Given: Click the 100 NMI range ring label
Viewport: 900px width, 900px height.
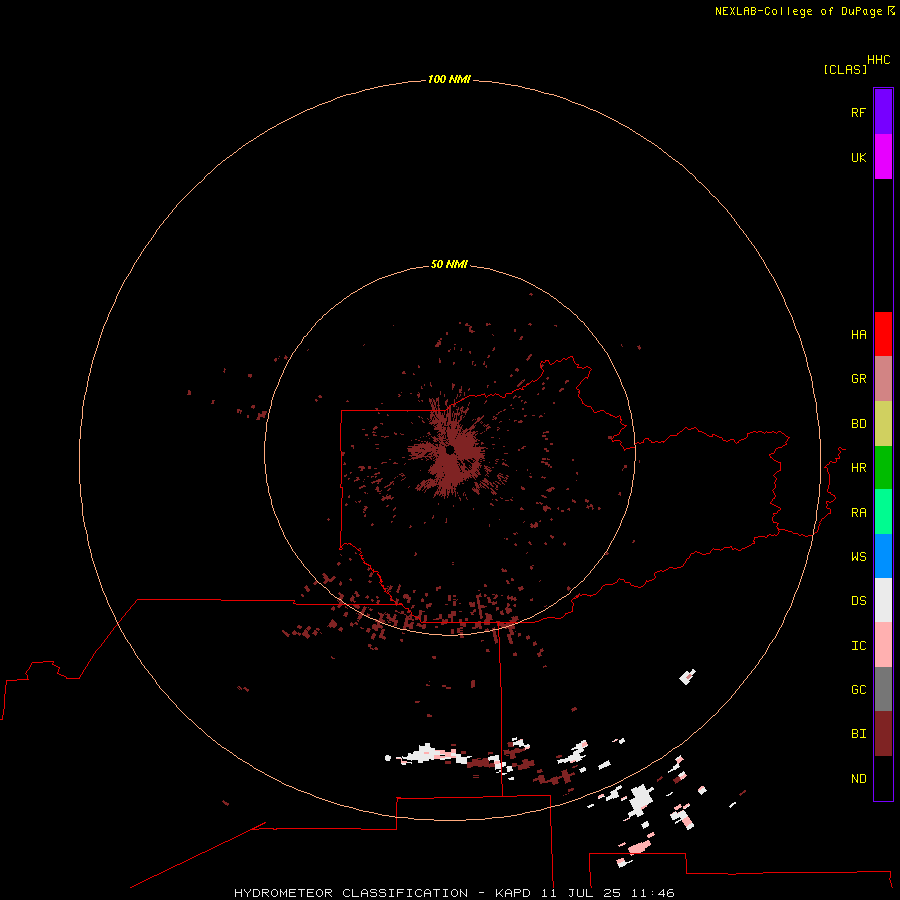Looking at the screenshot, I should (449, 79).
